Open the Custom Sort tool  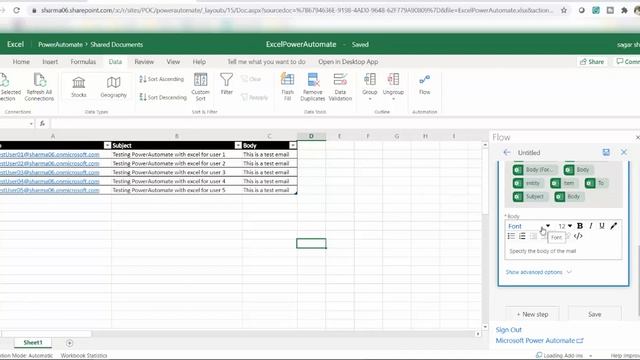click(x=200, y=87)
